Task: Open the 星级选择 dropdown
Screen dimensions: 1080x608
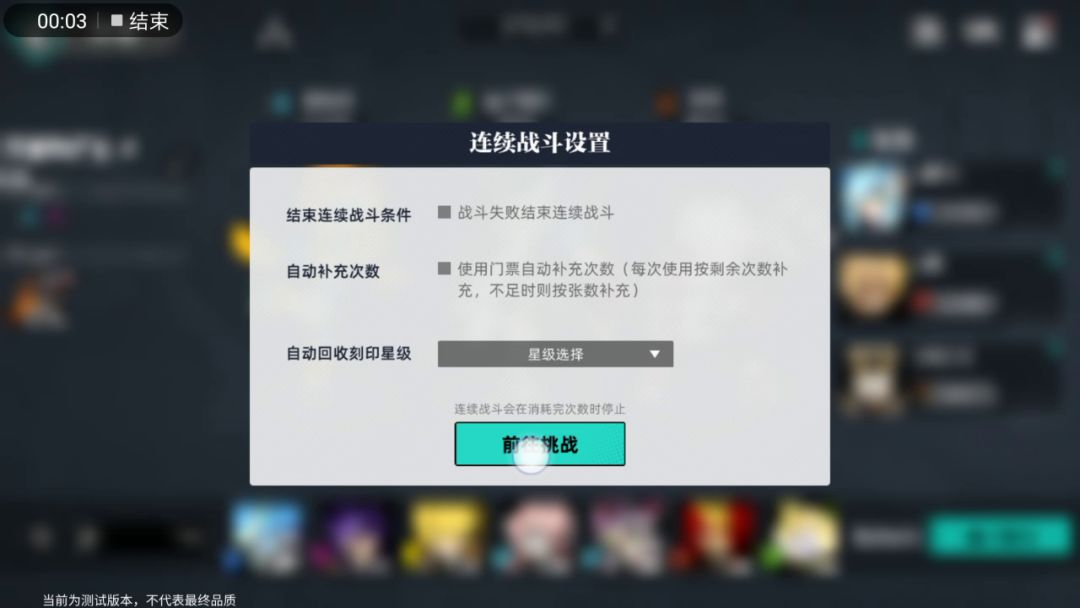Action: pos(555,354)
